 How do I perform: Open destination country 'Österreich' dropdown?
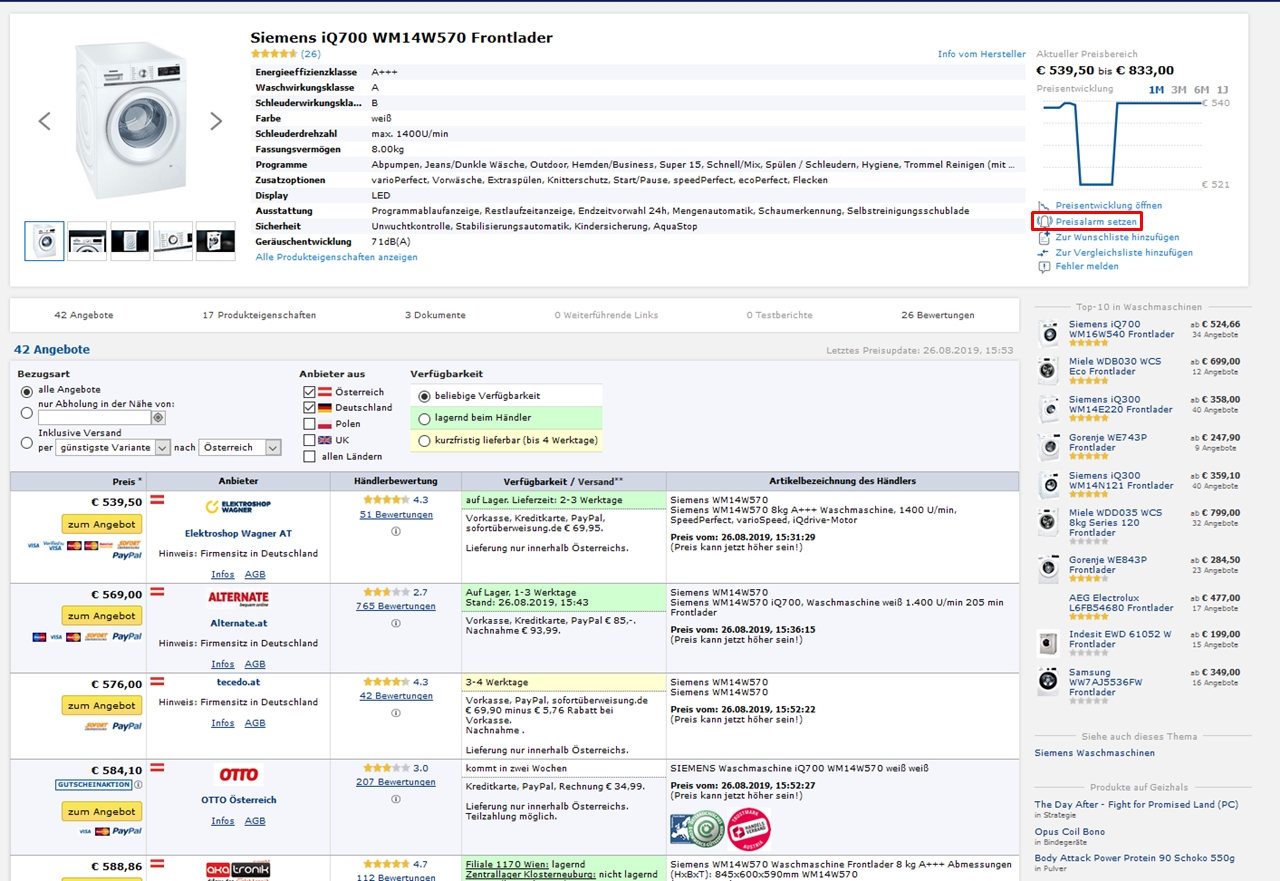[x=241, y=448]
